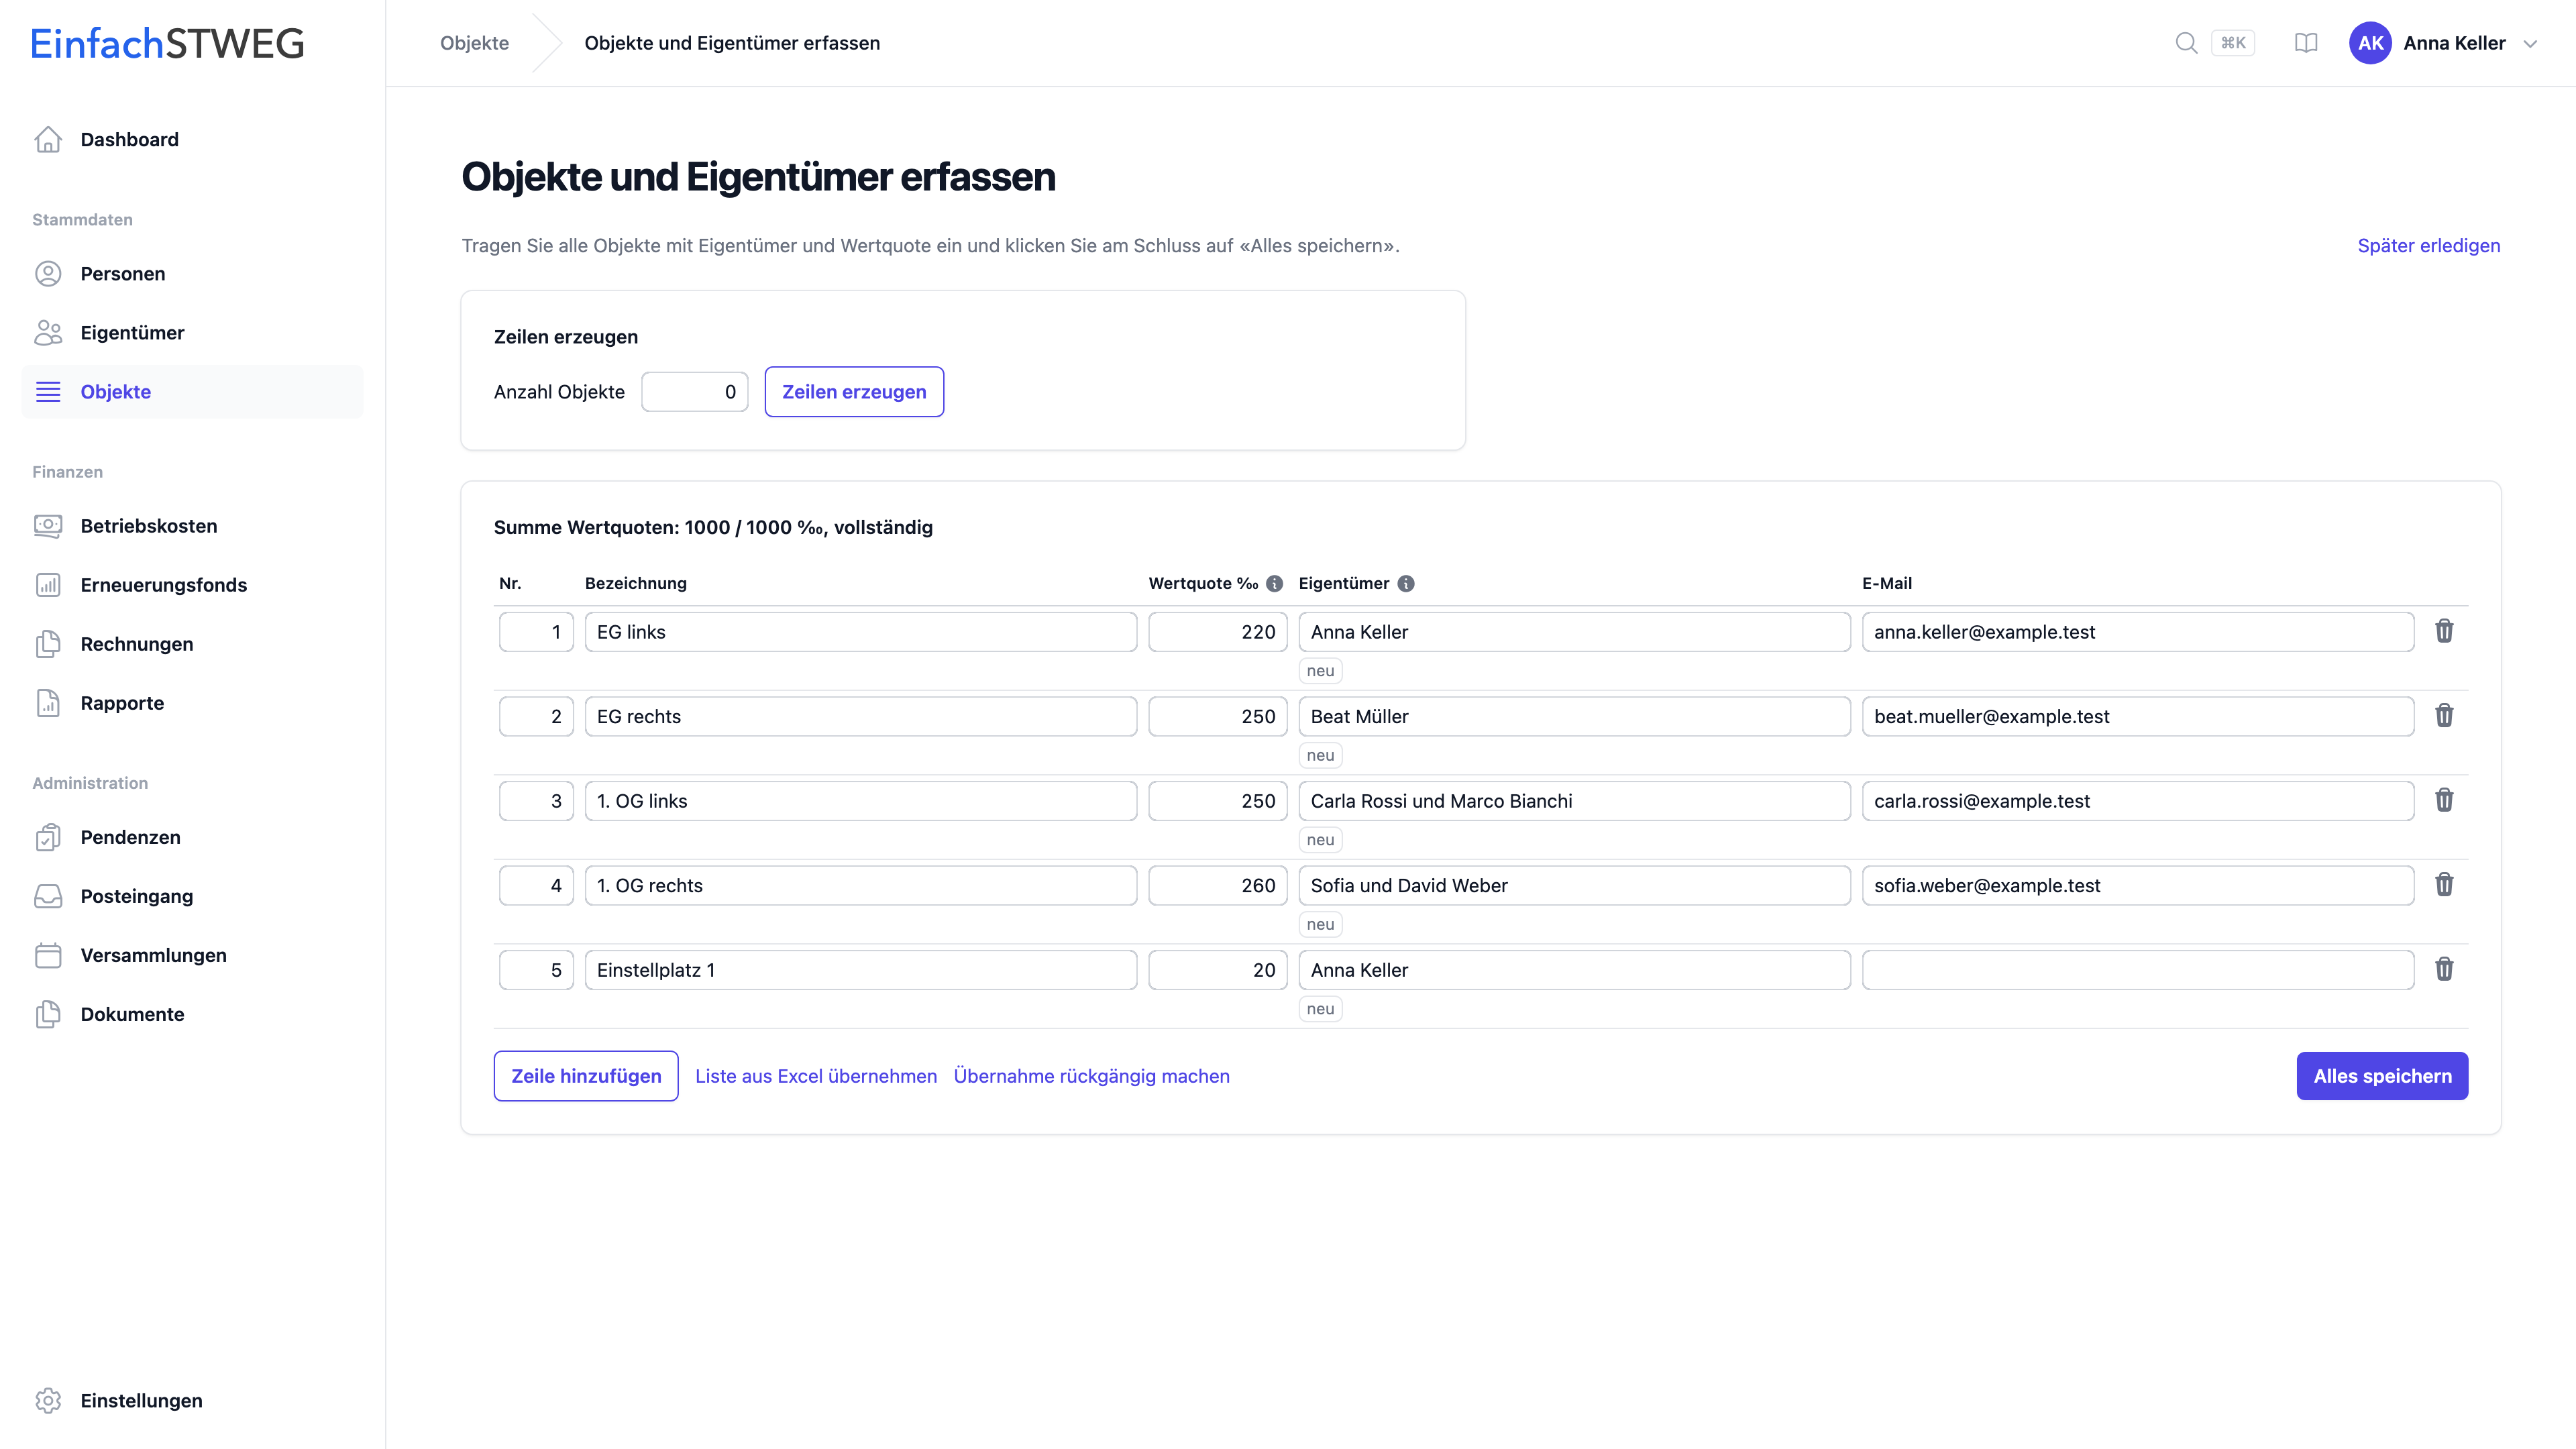Screen dimensions: 2576x1449
Task: Open the documentation book icon
Action: [2306, 43]
